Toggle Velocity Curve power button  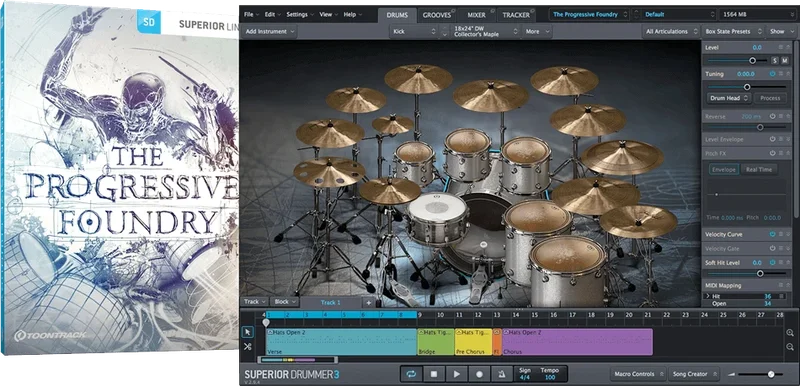point(772,235)
